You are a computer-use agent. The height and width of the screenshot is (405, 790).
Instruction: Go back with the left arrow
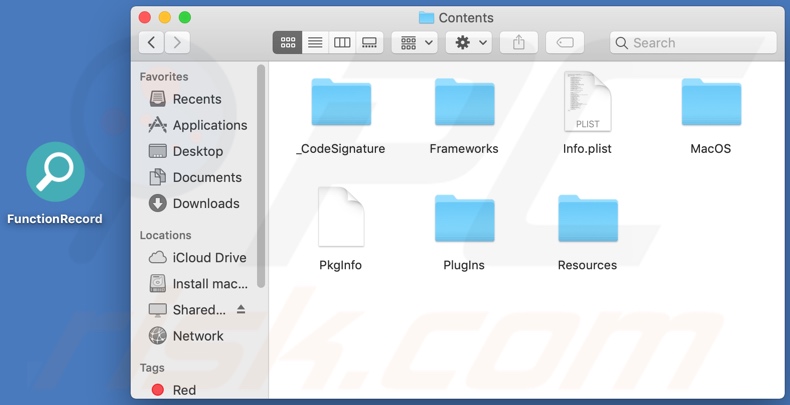click(151, 43)
